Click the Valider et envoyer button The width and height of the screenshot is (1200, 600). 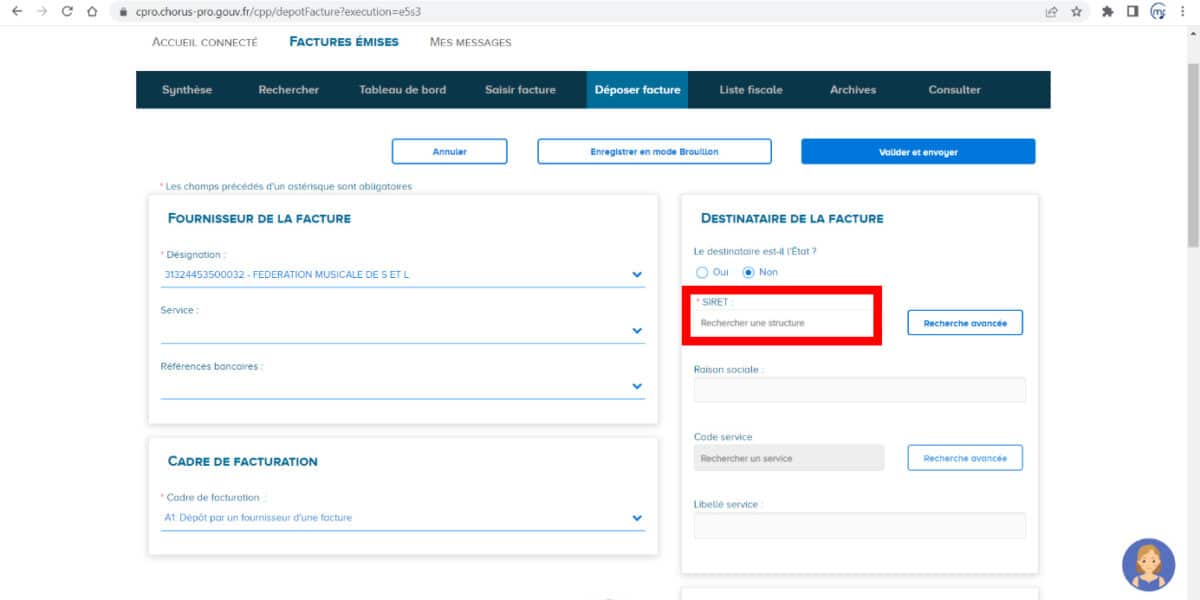(x=918, y=151)
